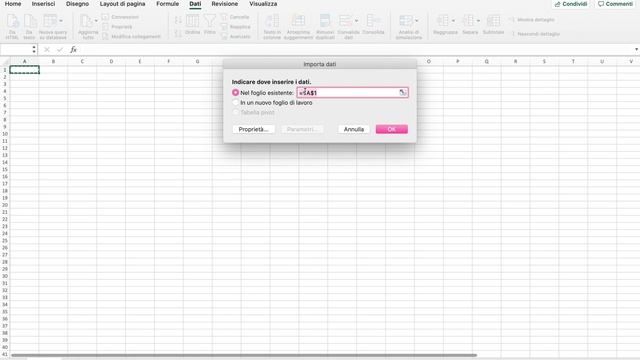Click Riapplica filter in the ribbon

click(x=236, y=27)
